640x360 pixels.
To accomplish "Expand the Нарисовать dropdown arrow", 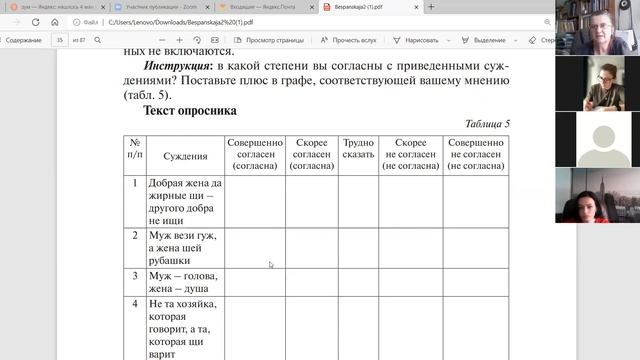I will tap(449, 40).
